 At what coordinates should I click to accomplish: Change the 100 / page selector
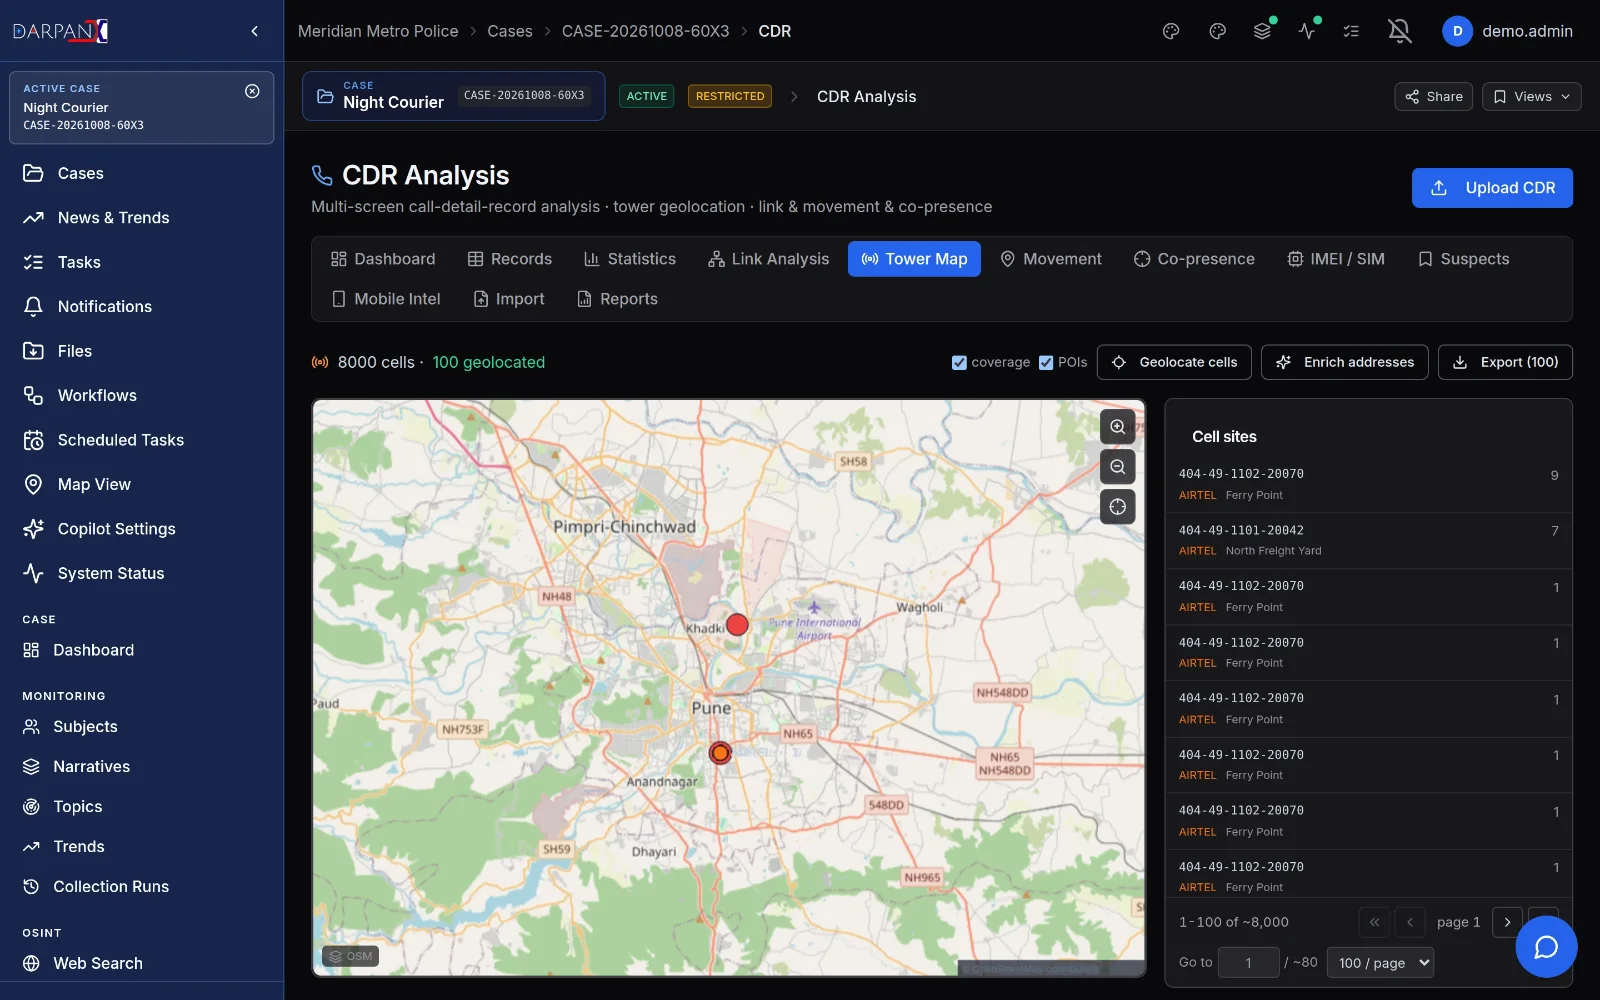pos(1380,963)
